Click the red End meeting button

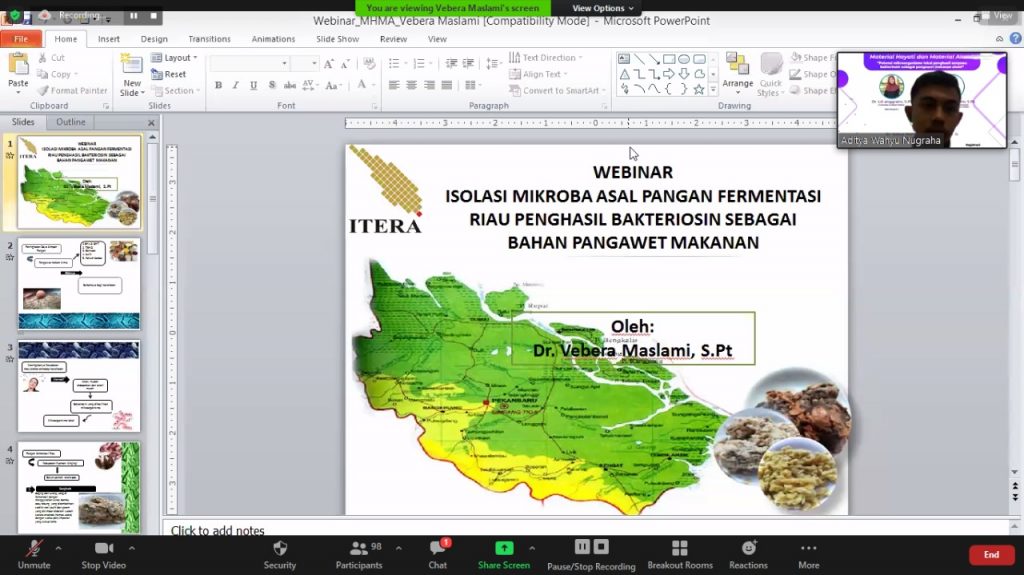(991, 555)
